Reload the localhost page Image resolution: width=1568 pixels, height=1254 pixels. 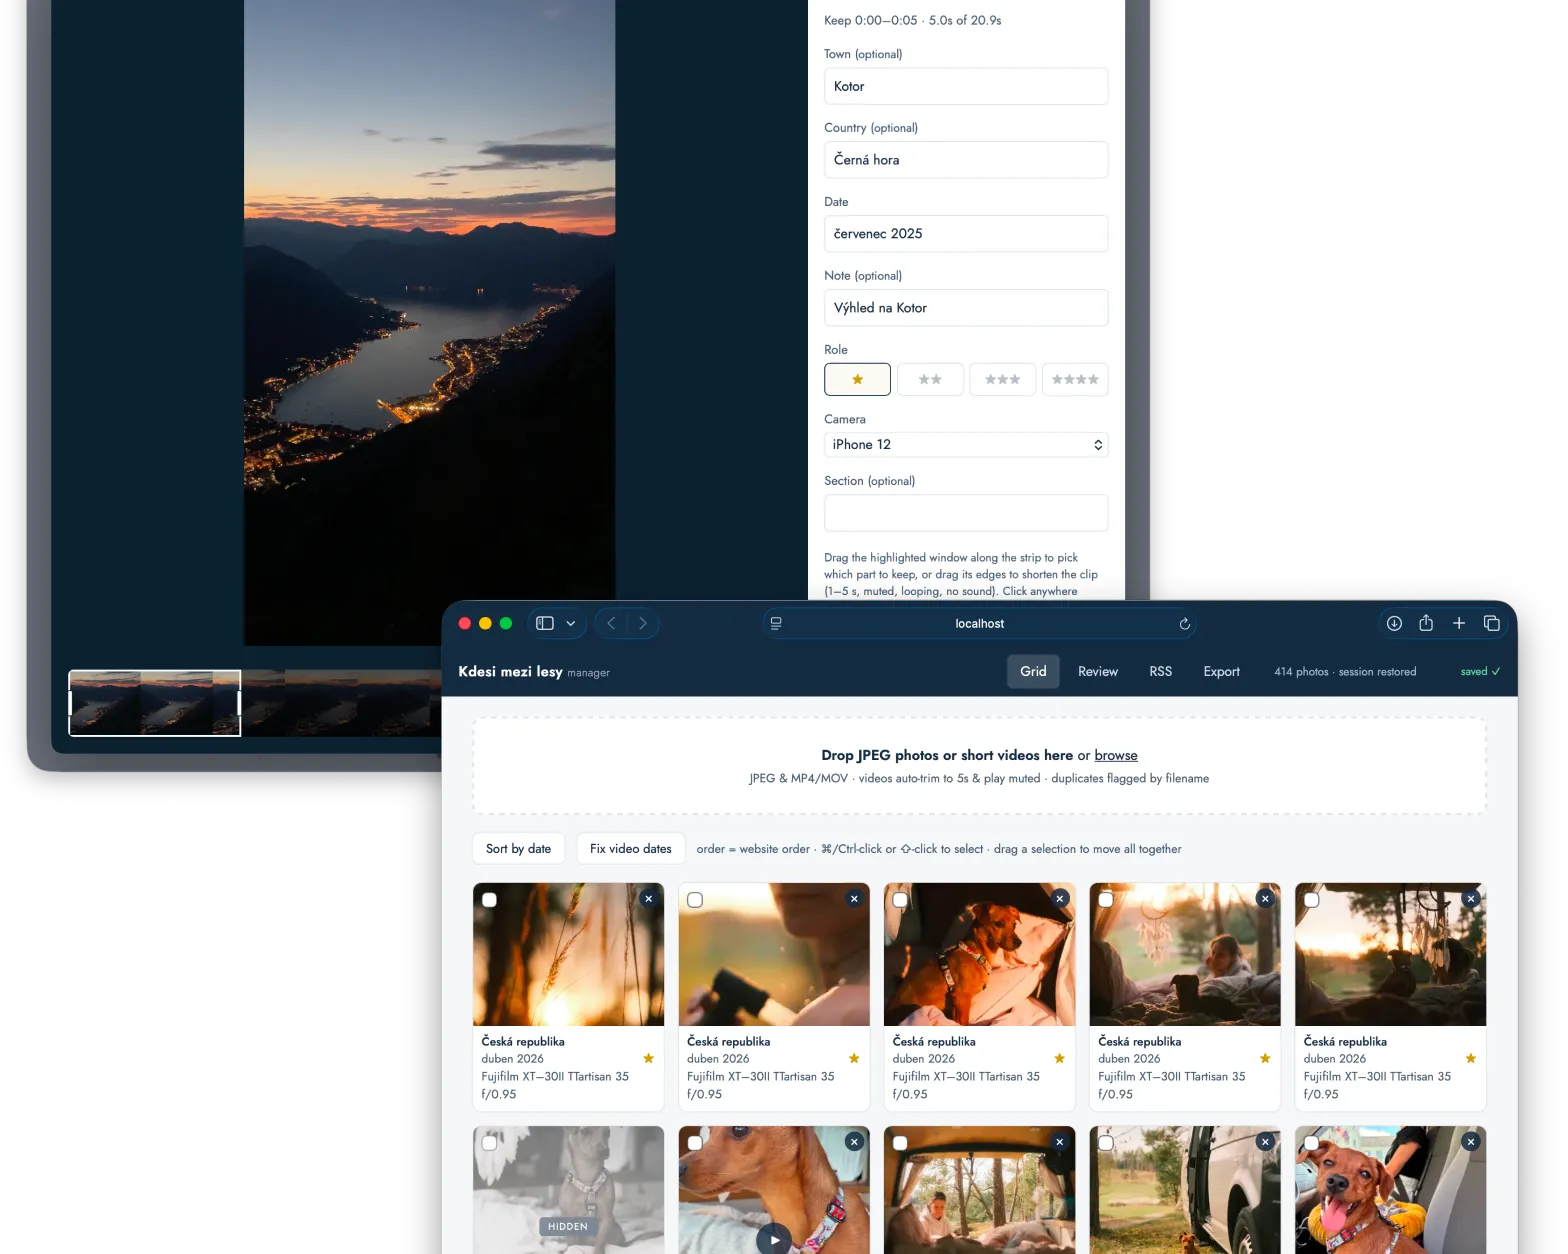(x=1185, y=623)
